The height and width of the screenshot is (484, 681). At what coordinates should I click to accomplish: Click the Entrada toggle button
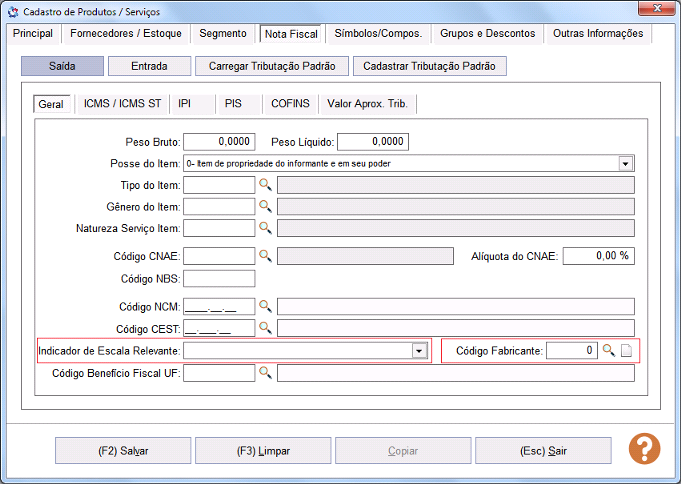click(x=149, y=66)
